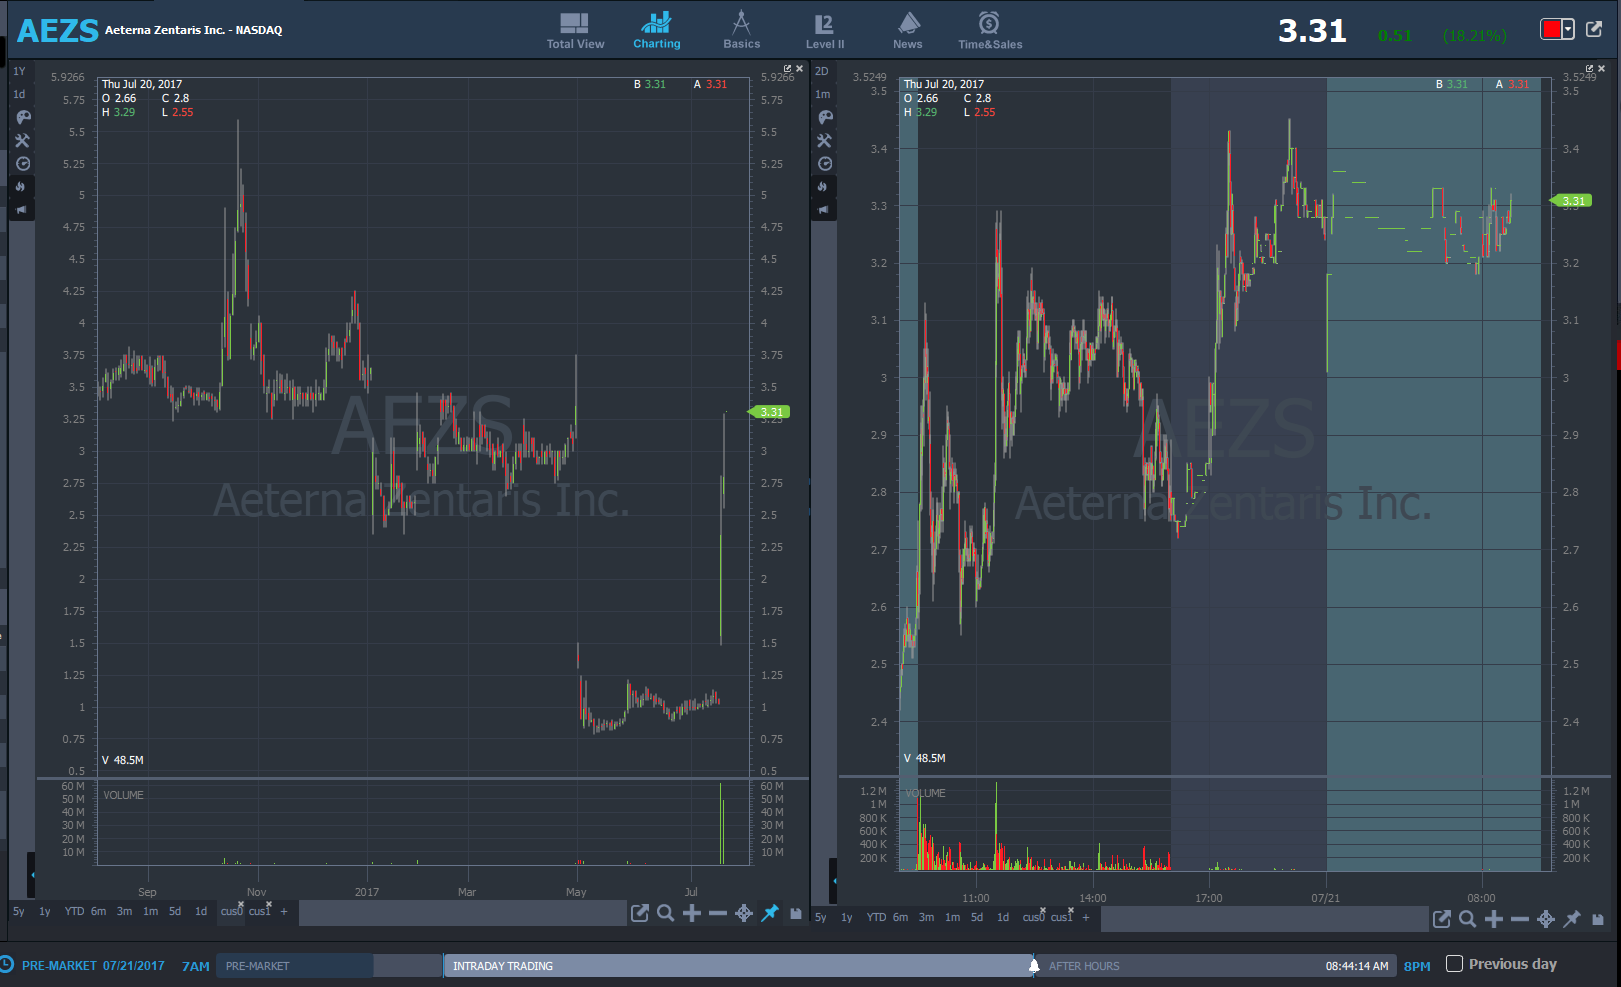
Task: Toggle crosshair on the left chart
Action: click(x=744, y=913)
